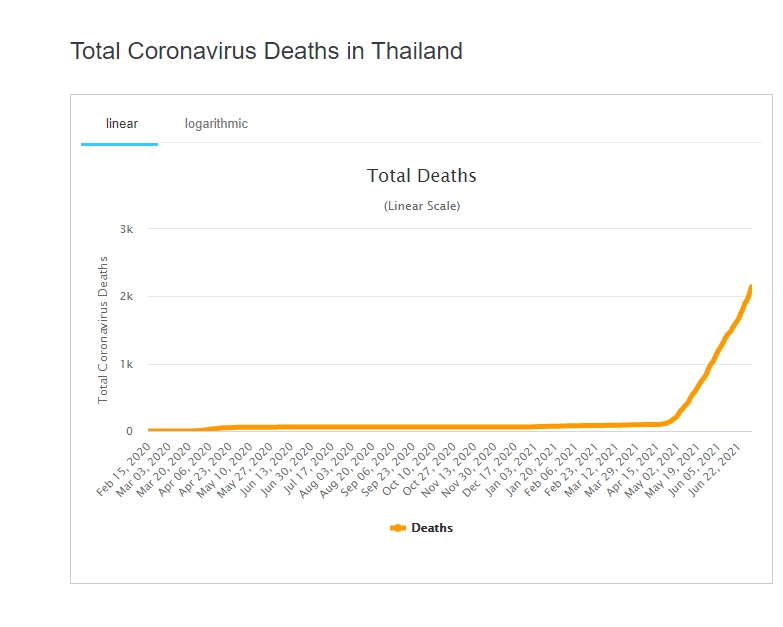
Task: Toggle the Deaths series in the legend
Action: coord(431,528)
